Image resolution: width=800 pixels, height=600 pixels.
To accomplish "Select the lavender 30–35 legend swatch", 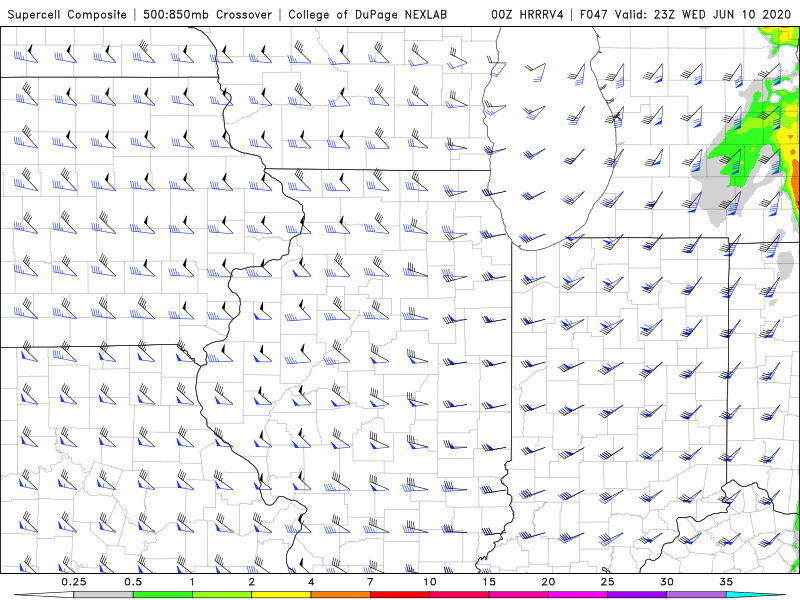I will click(x=696, y=595).
